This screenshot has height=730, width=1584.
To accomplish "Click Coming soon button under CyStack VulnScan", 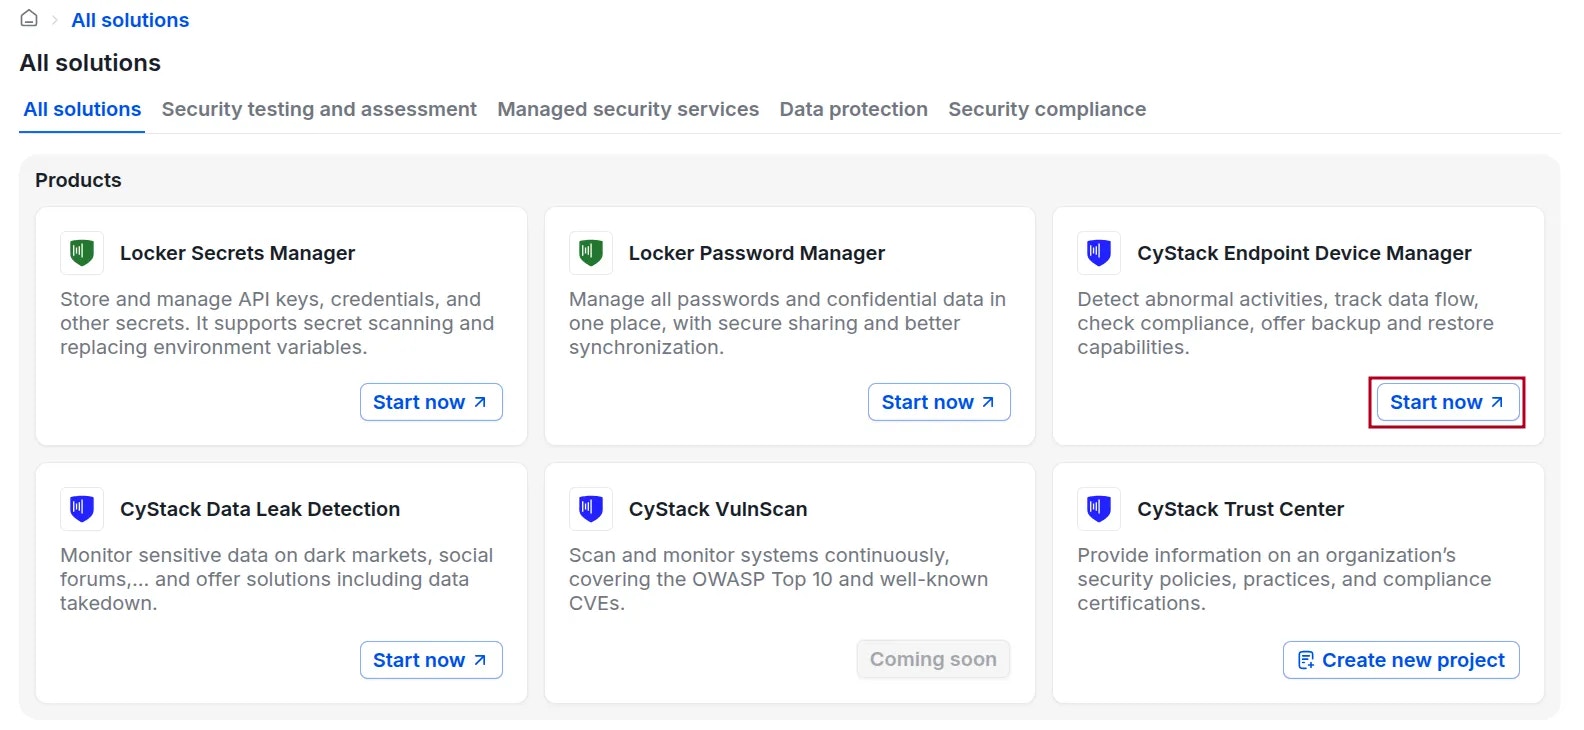I will click(932, 659).
